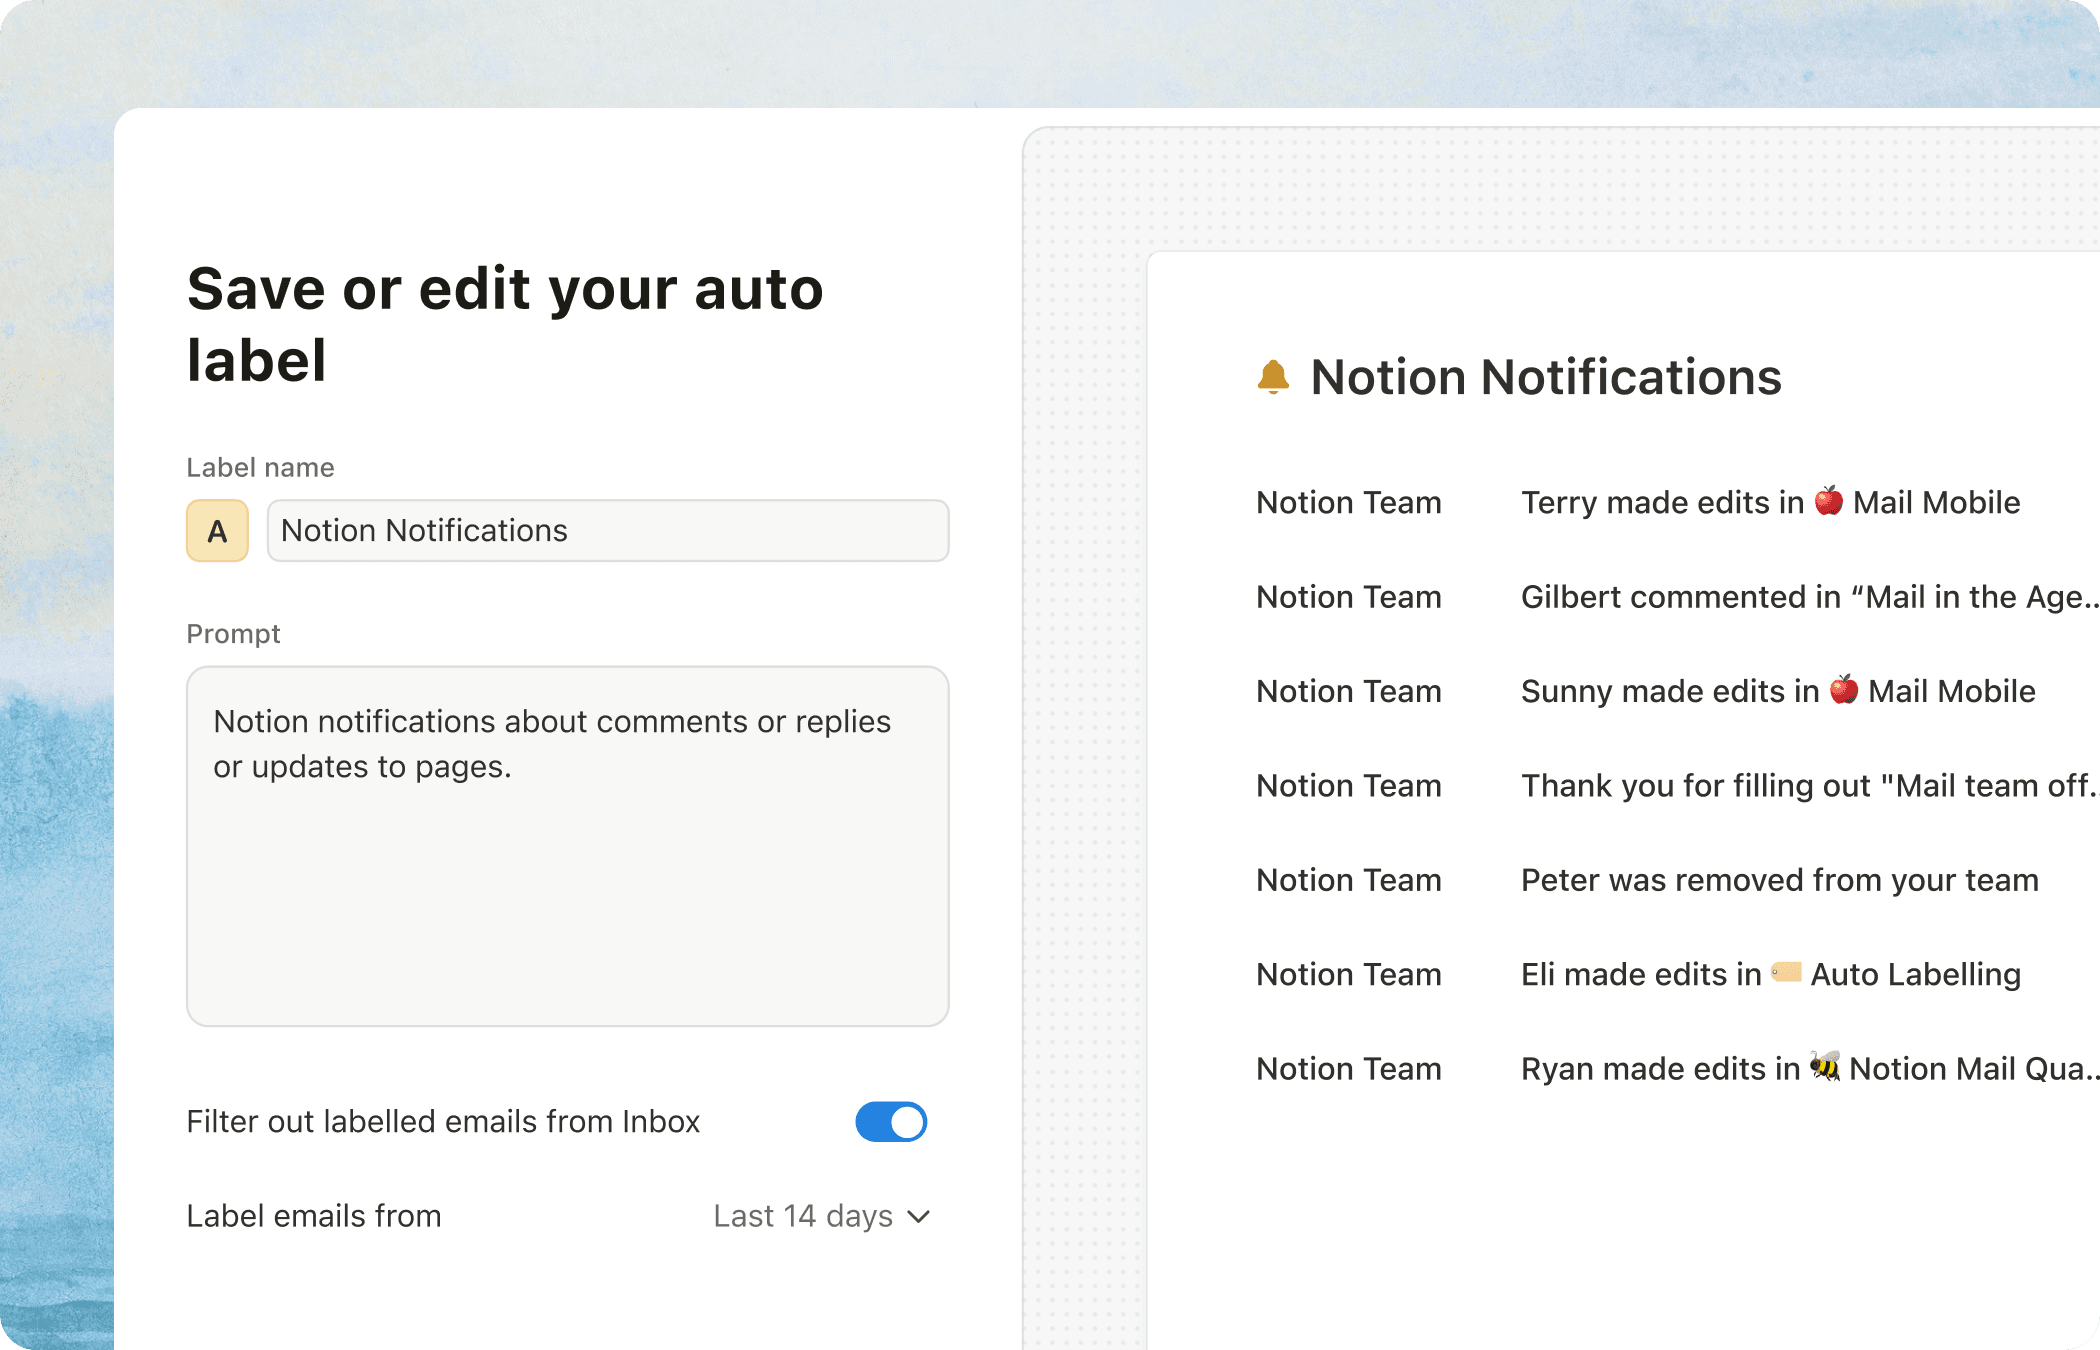
Task: Select the "Thank you for filling out" email
Action: click(1790, 785)
